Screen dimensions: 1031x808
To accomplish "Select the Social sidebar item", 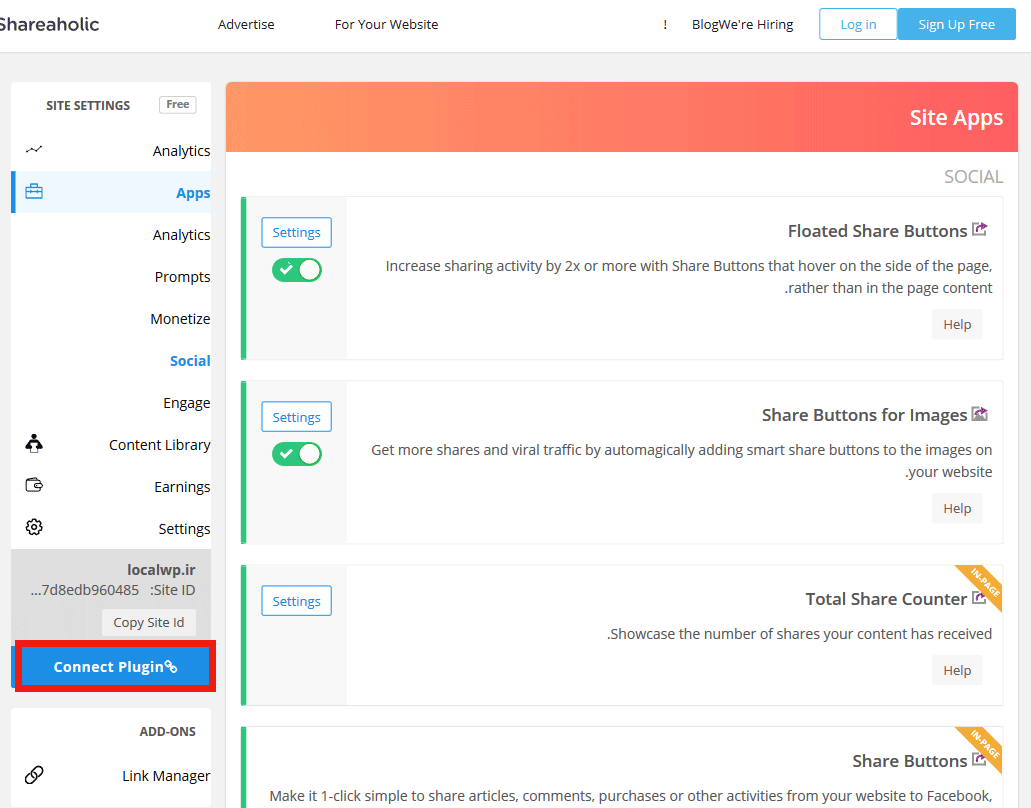I will [190, 361].
